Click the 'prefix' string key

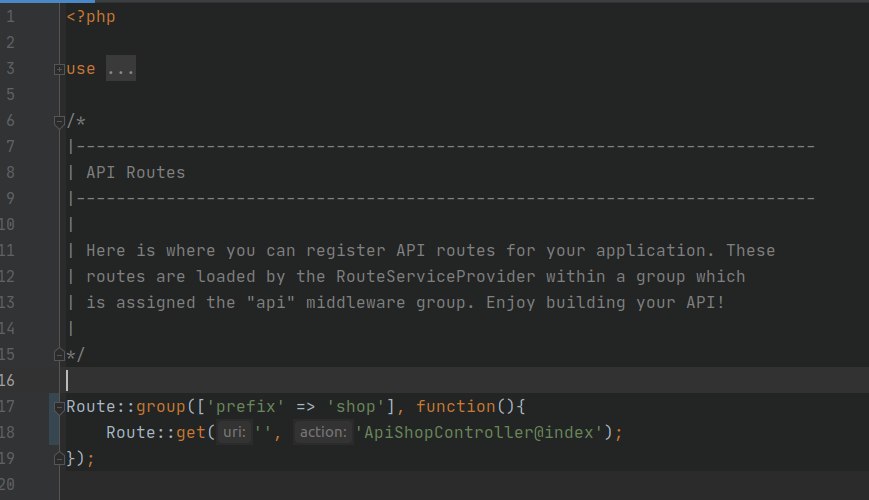[x=245, y=407]
